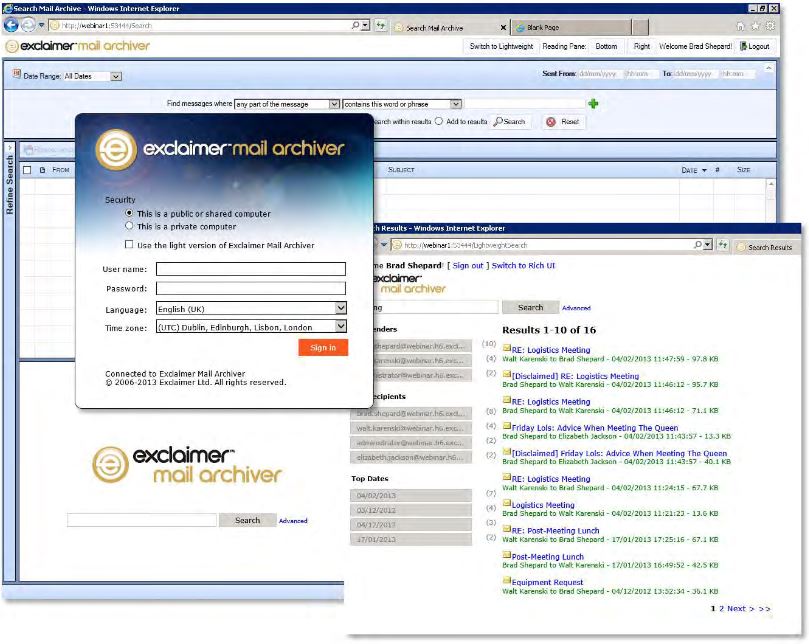Click the User name field

(x=251, y=269)
